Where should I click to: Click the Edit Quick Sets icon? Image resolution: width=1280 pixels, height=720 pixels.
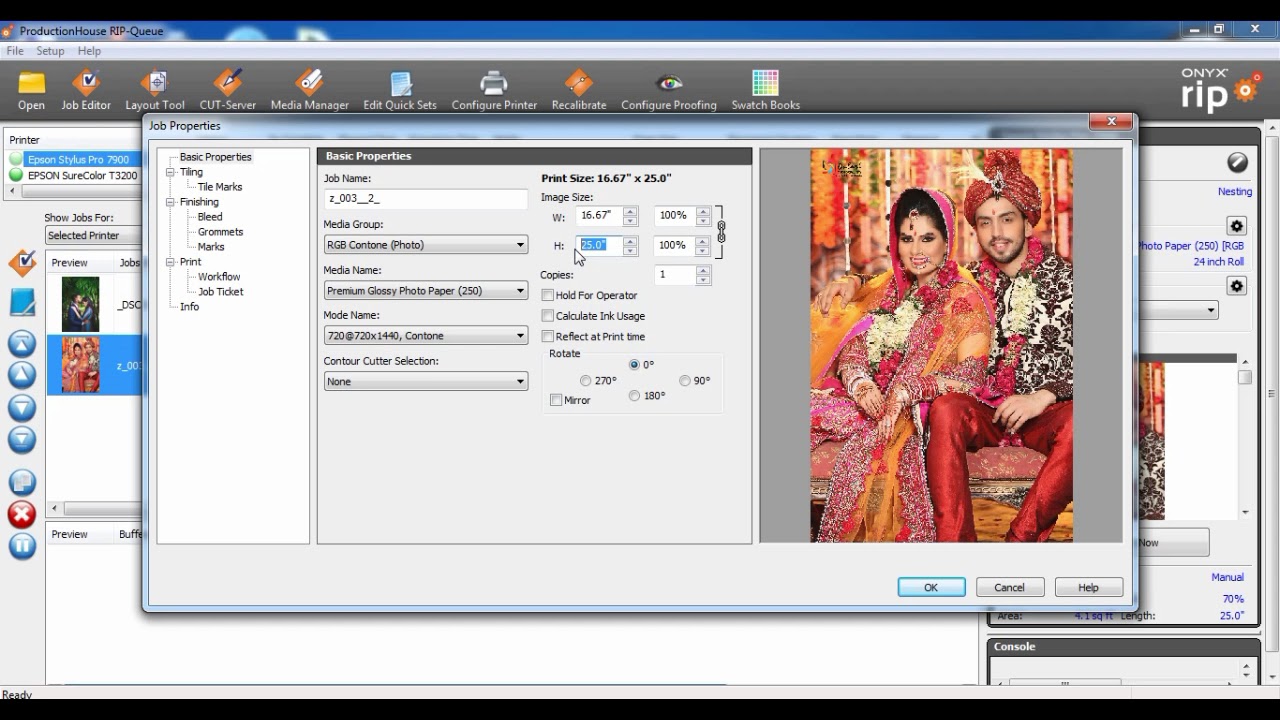pos(400,84)
